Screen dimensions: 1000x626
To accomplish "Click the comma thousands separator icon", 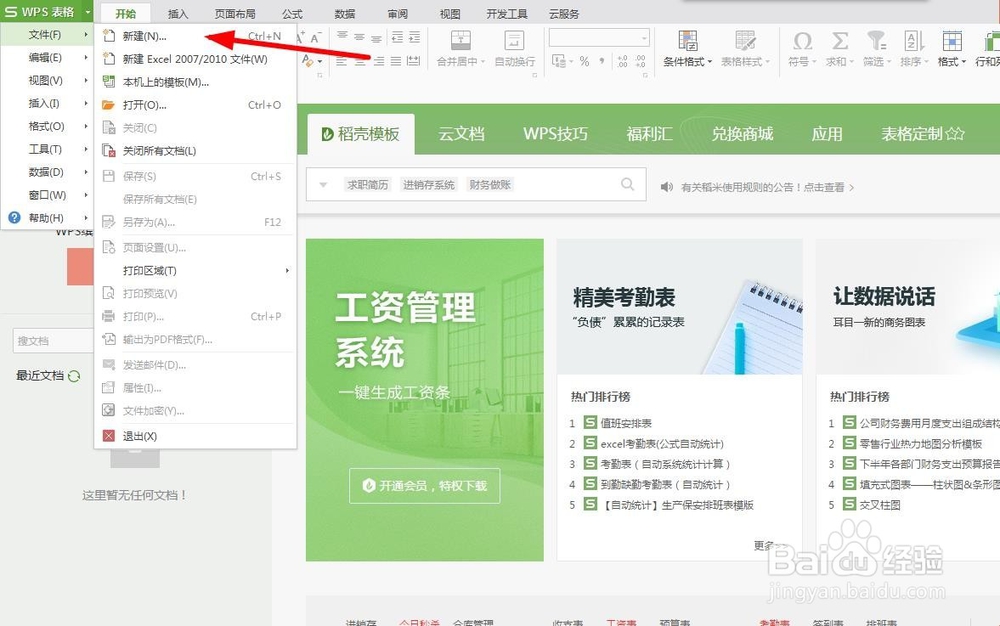I will click(602, 61).
